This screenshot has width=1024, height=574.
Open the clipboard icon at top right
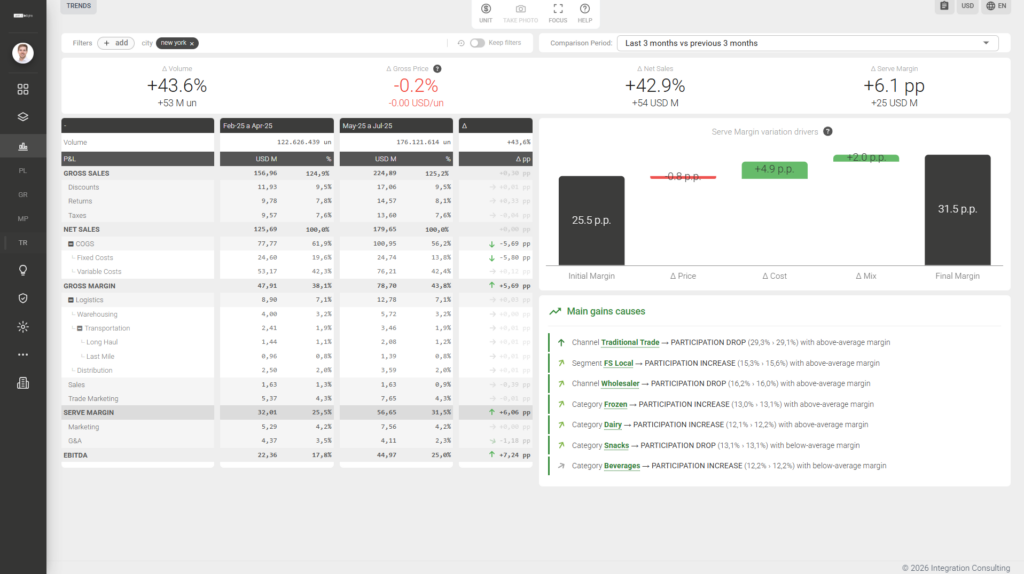pos(944,6)
